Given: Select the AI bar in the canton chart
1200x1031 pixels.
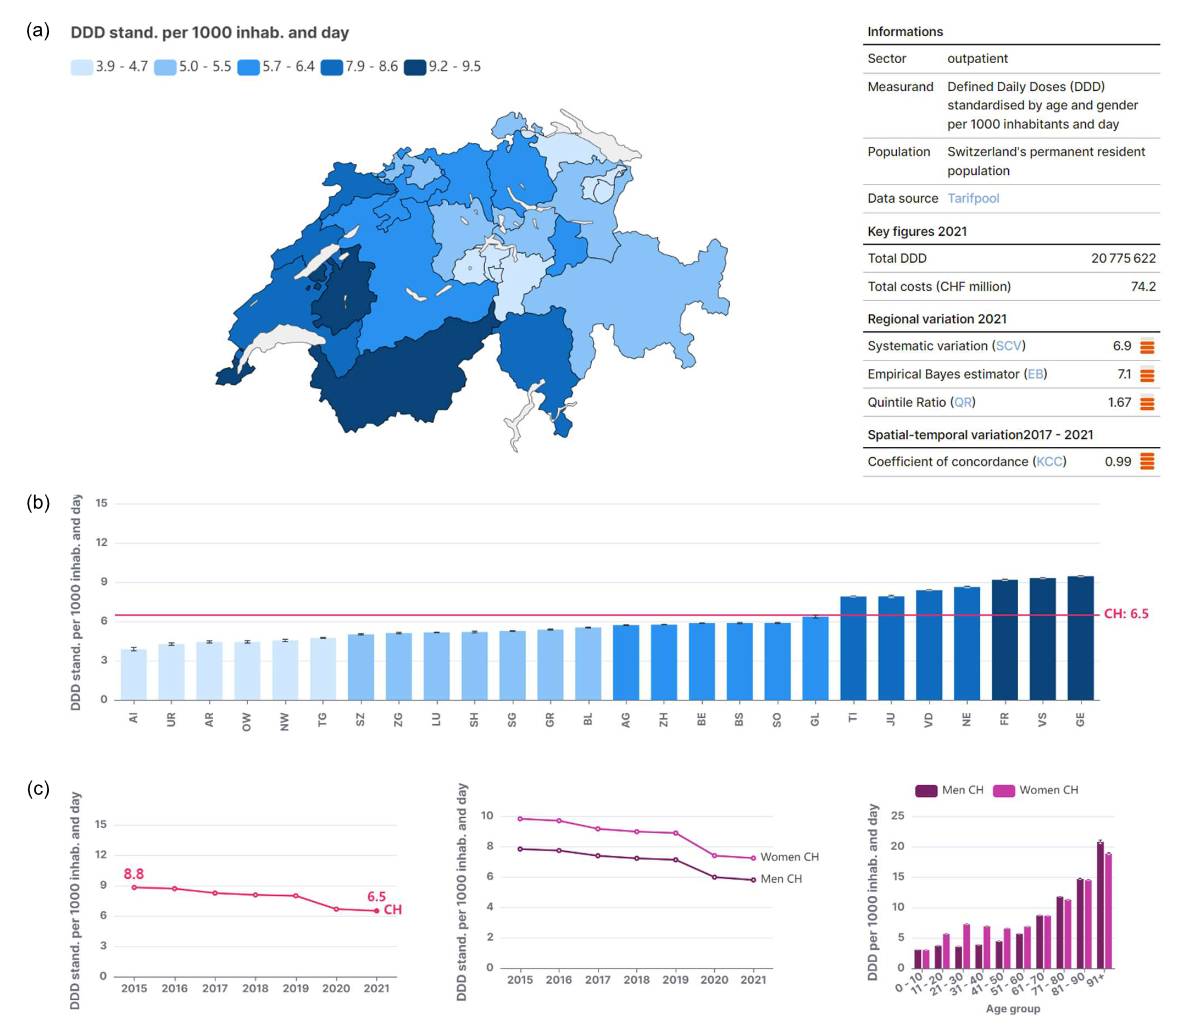Looking at the screenshot, I should point(134,674).
